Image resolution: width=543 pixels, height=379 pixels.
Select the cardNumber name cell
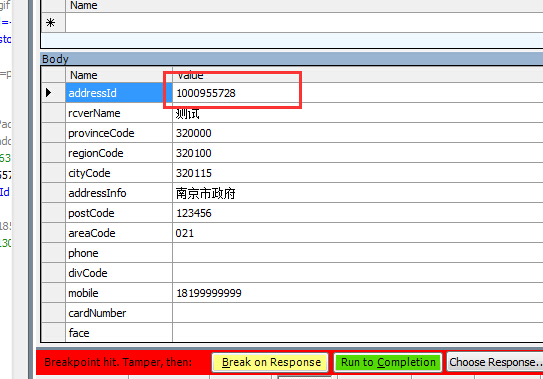(x=119, y=313)
